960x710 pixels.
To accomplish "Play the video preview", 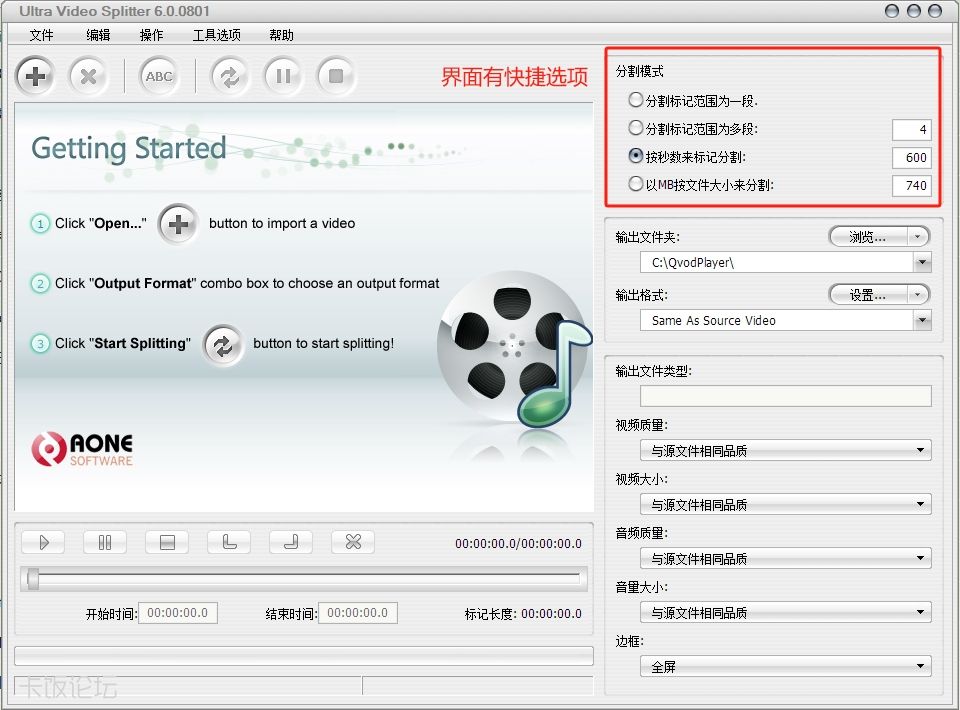I will point(43,542).
